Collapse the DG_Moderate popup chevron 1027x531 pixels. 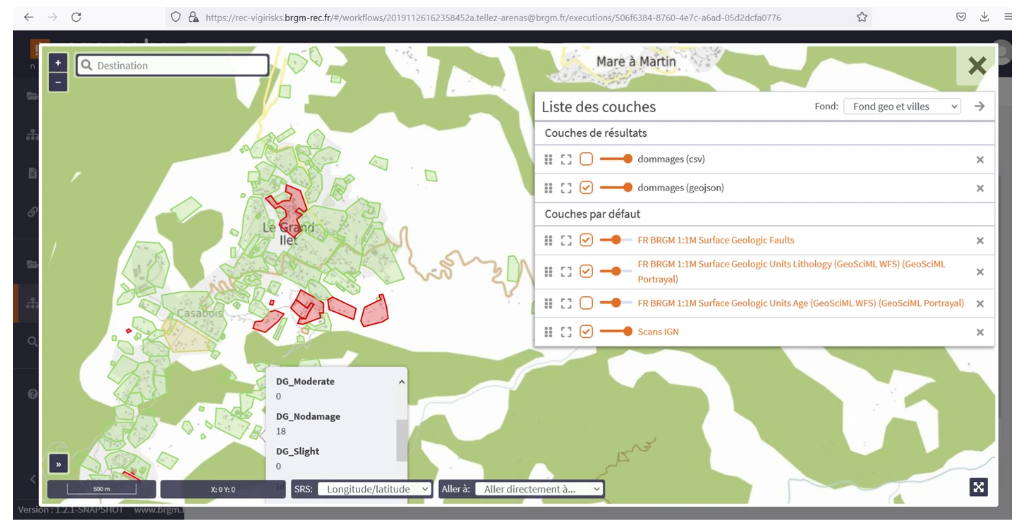point(401,382)
